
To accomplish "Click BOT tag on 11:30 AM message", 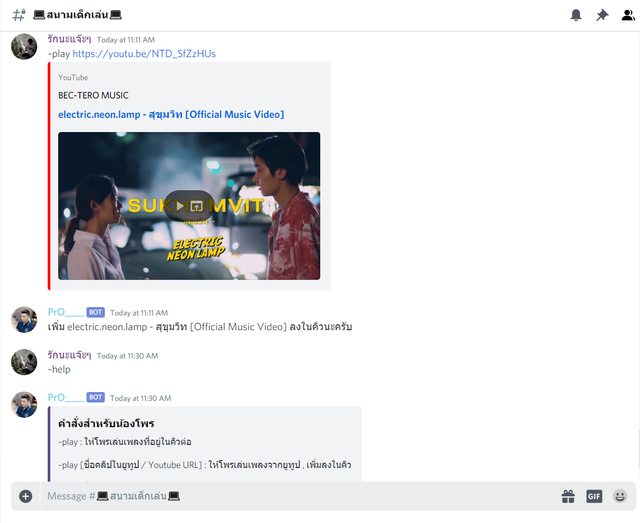I will [96, 397].
